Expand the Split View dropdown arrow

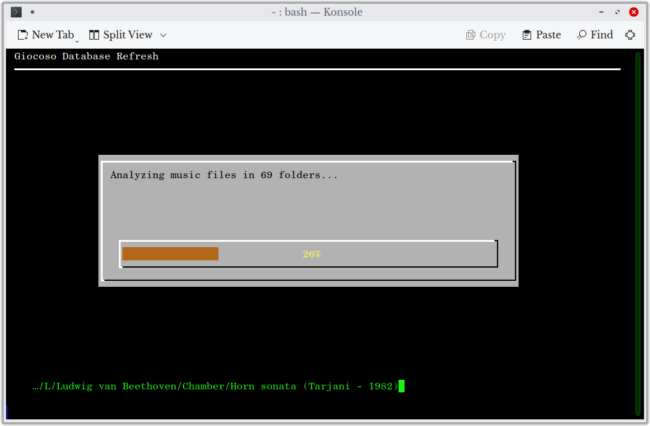[x=163, y=35]
